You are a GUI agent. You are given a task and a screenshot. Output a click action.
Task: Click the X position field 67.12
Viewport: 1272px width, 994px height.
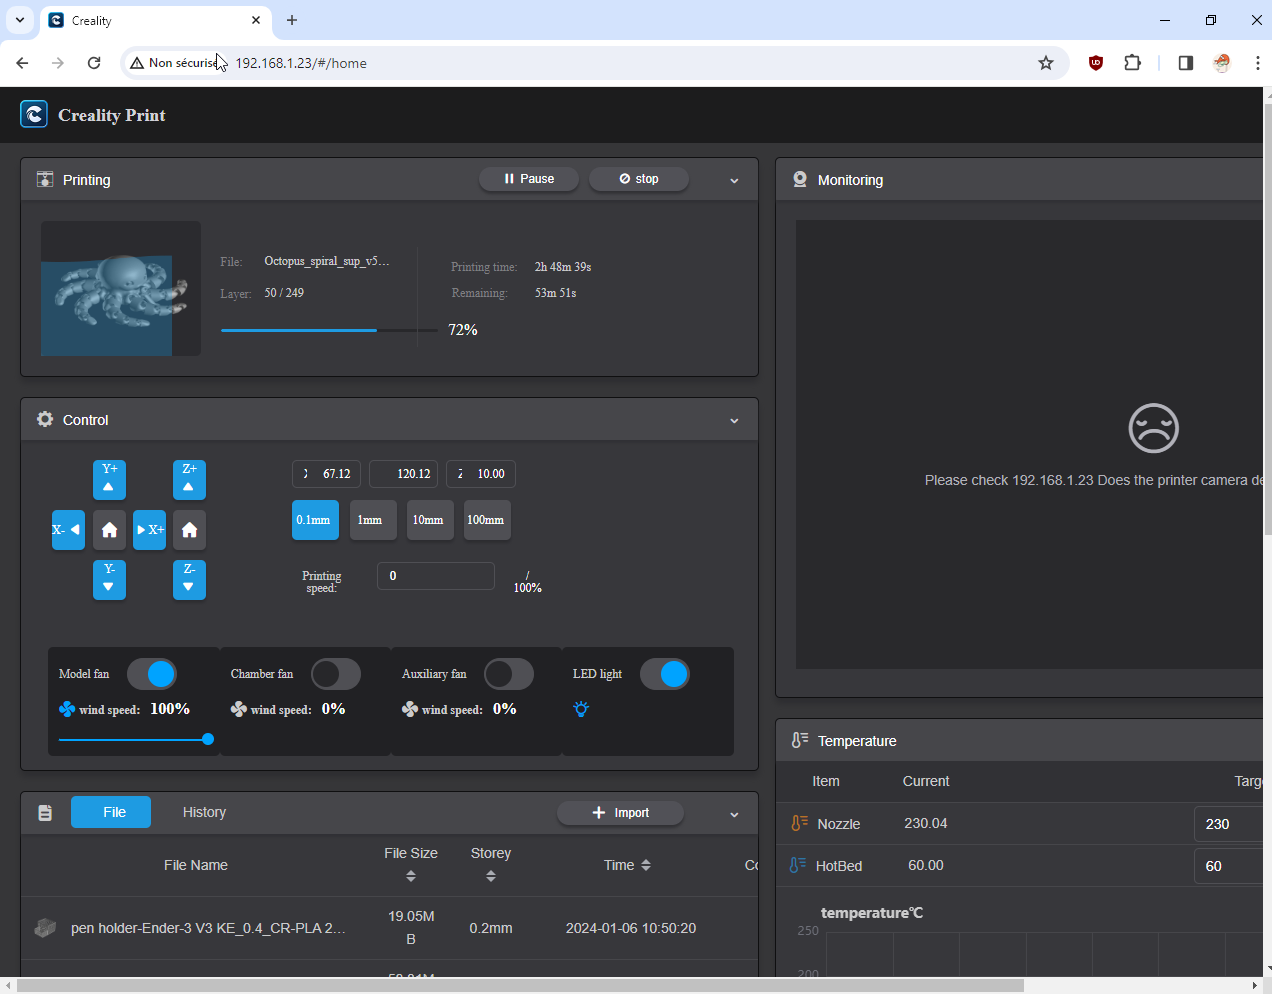pyautogui.click(x=326, y=474)
